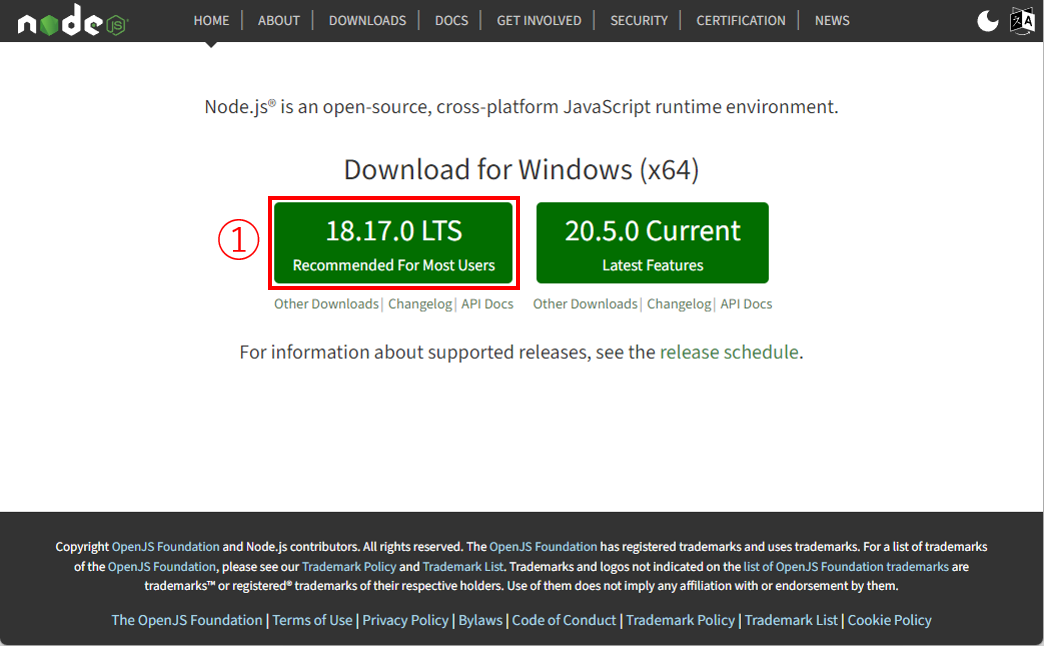Image resolution: width=1044 pixels, height=646 pixels.
Task: Open the CERTIFICATION page
Action: click(x=740, y=20)
